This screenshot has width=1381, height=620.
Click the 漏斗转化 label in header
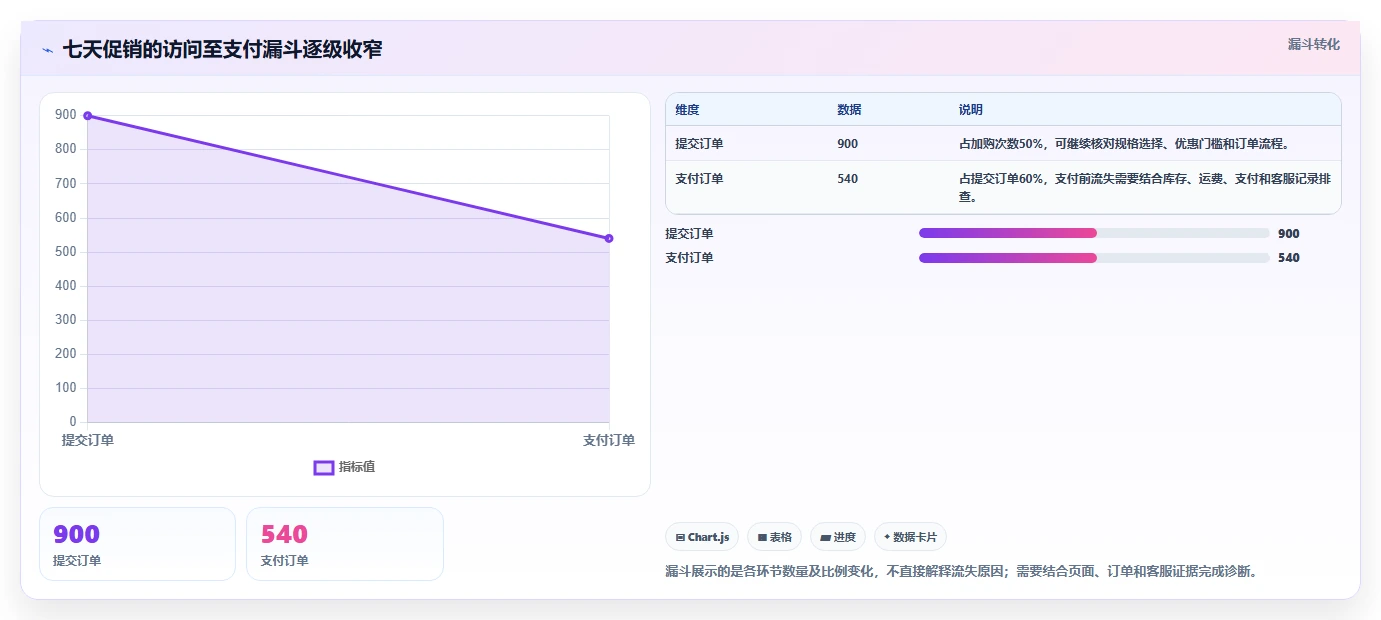pyautogui.click(x=1313, y=44)
